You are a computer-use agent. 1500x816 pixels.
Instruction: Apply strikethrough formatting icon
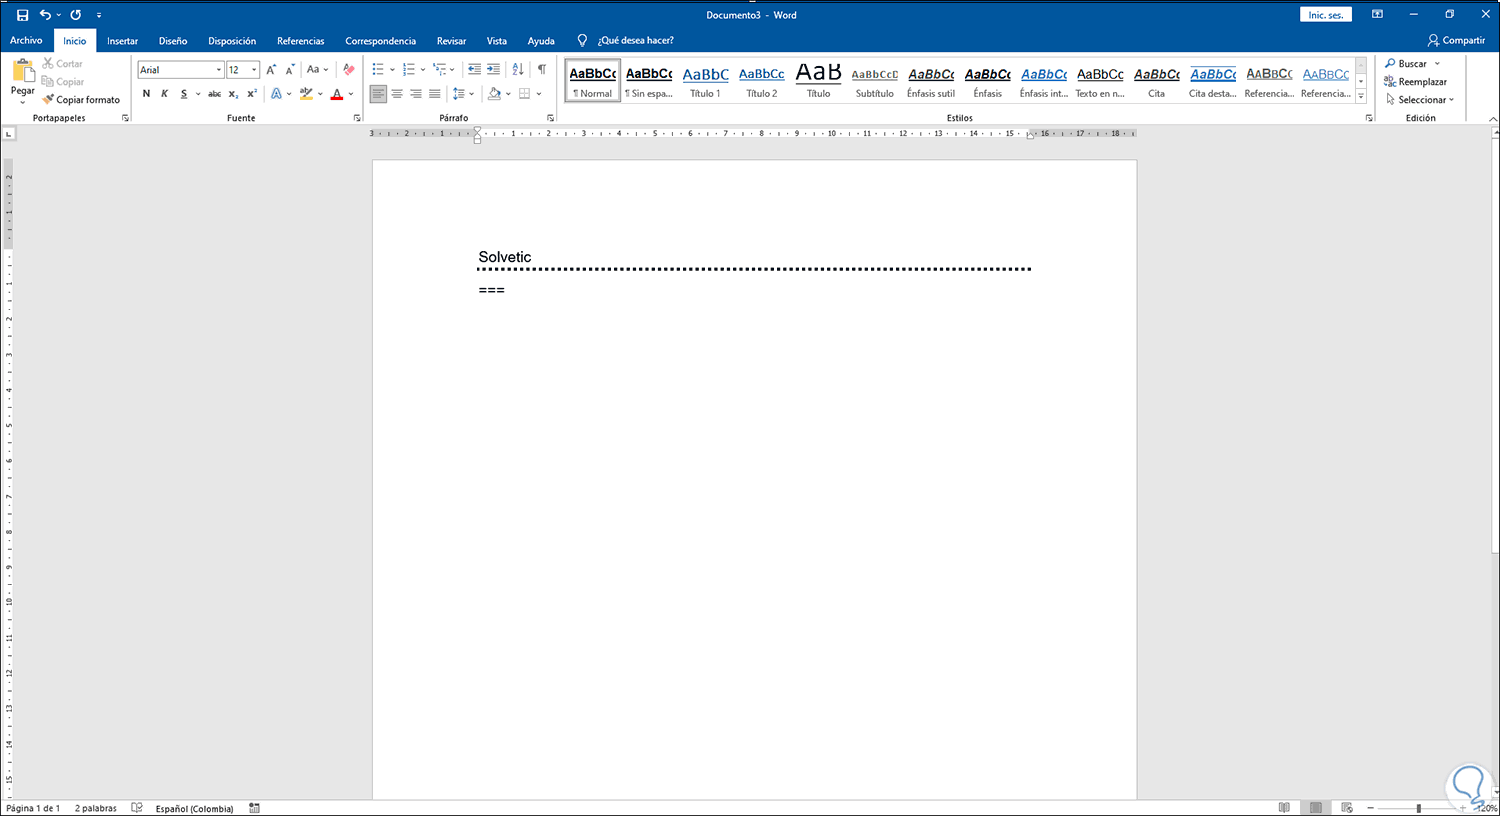[213, 93]
